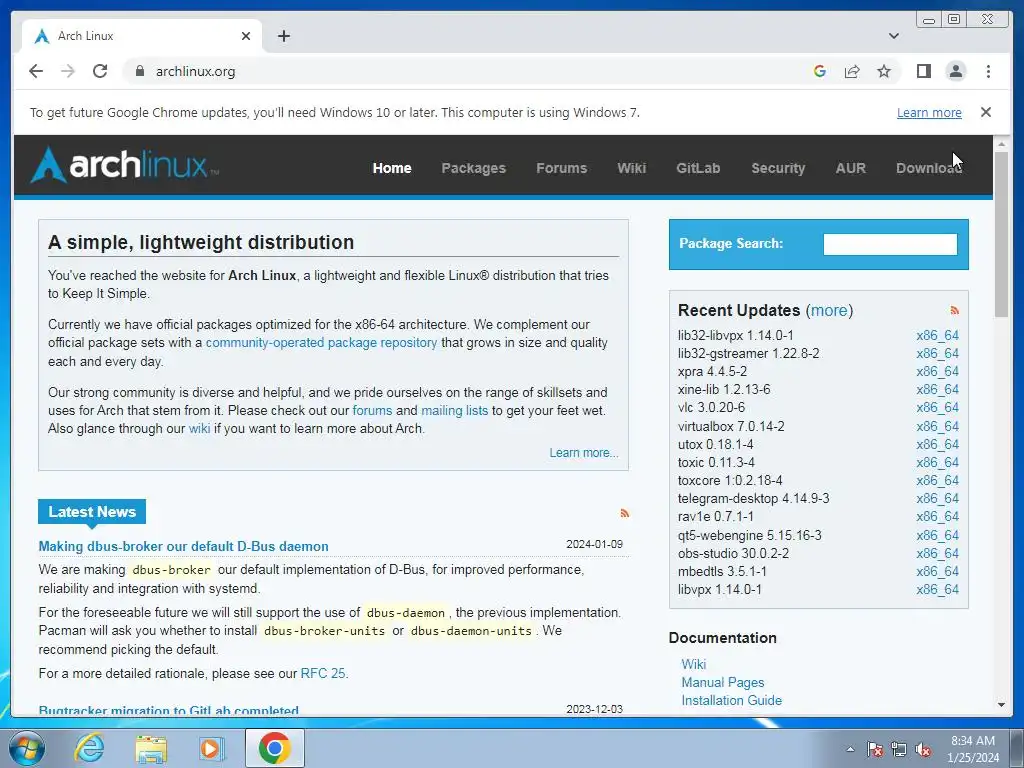Screen dimensions: 1024x768
Task: Share this page using share icon
Action: [852, 71]
